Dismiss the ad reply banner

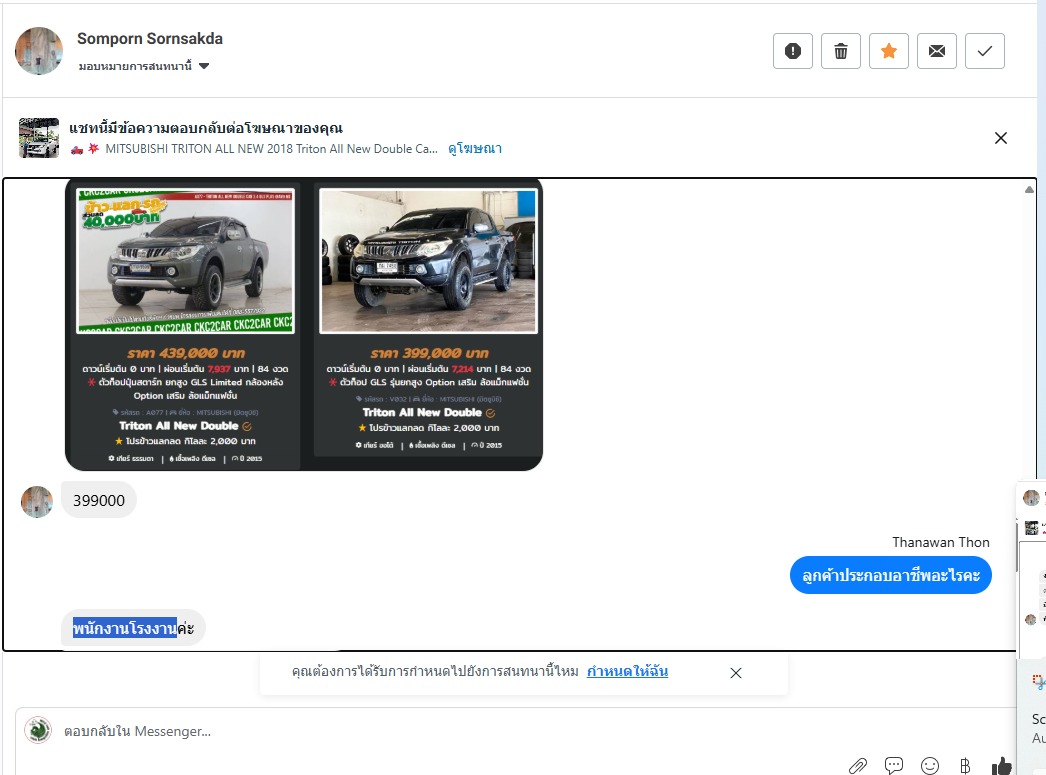pos(1001,138)
